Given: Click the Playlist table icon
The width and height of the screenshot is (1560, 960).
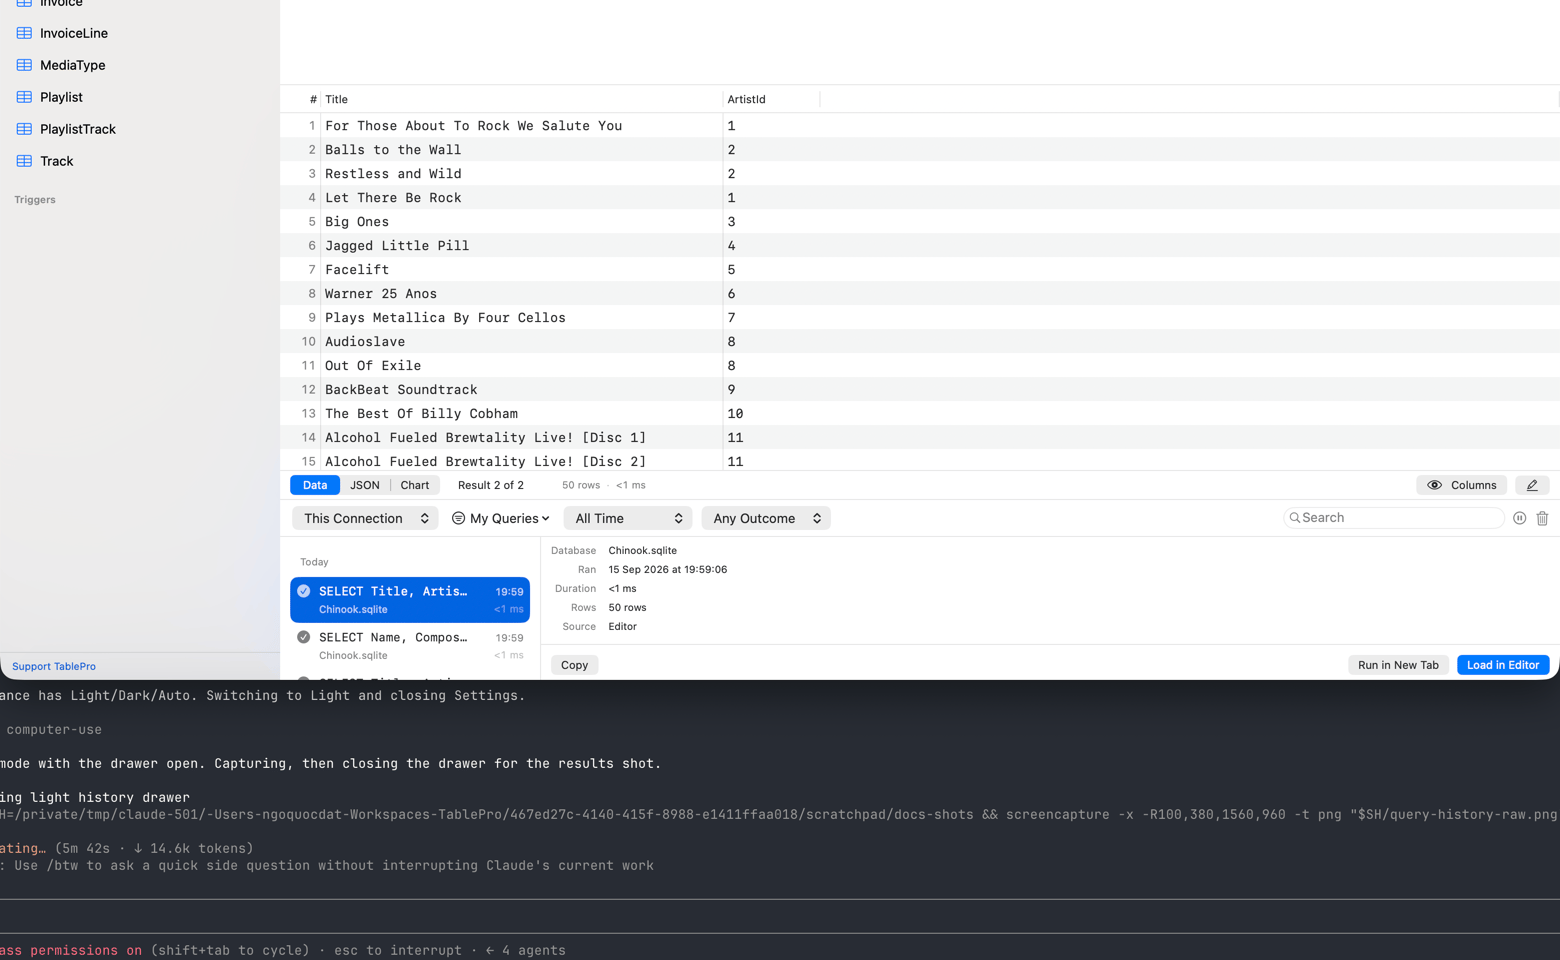Looking at the screenshot, I should click(24, 97).
